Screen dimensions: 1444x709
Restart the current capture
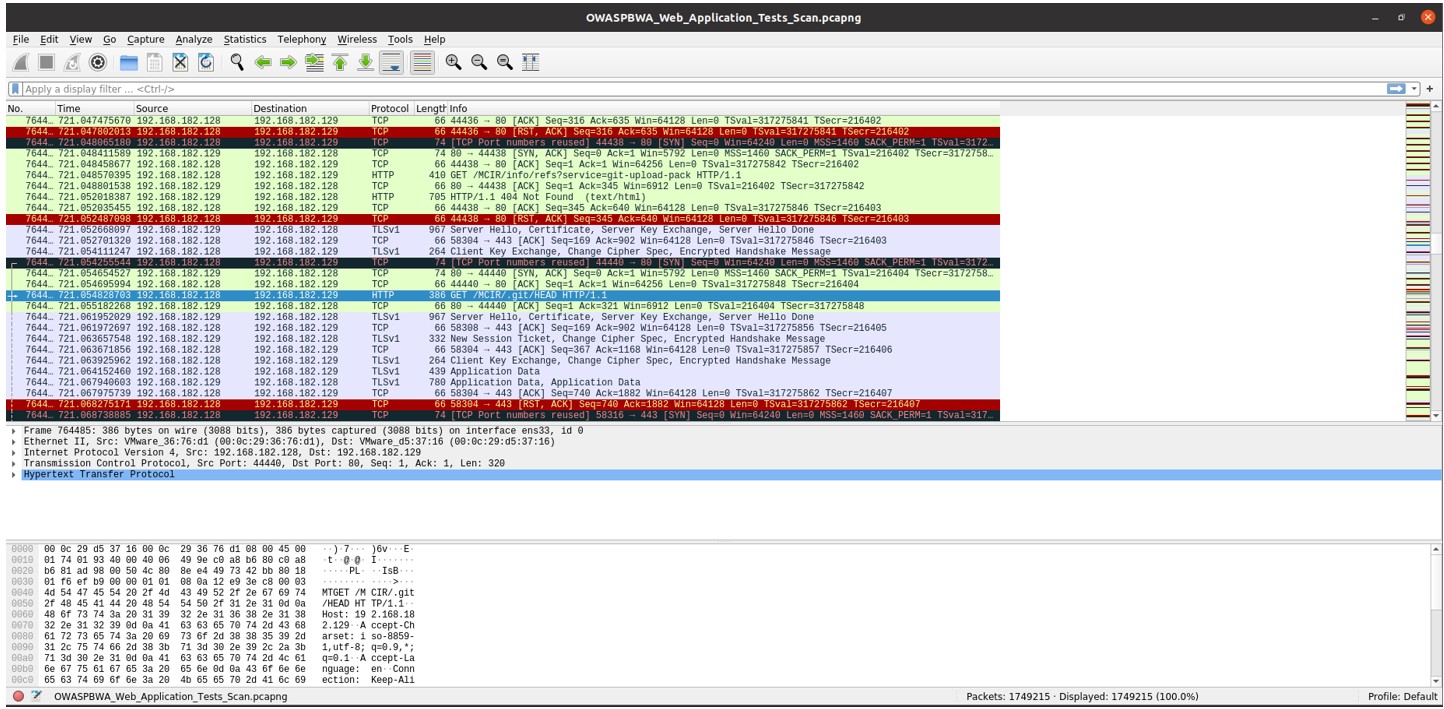(x=72, y=62)
